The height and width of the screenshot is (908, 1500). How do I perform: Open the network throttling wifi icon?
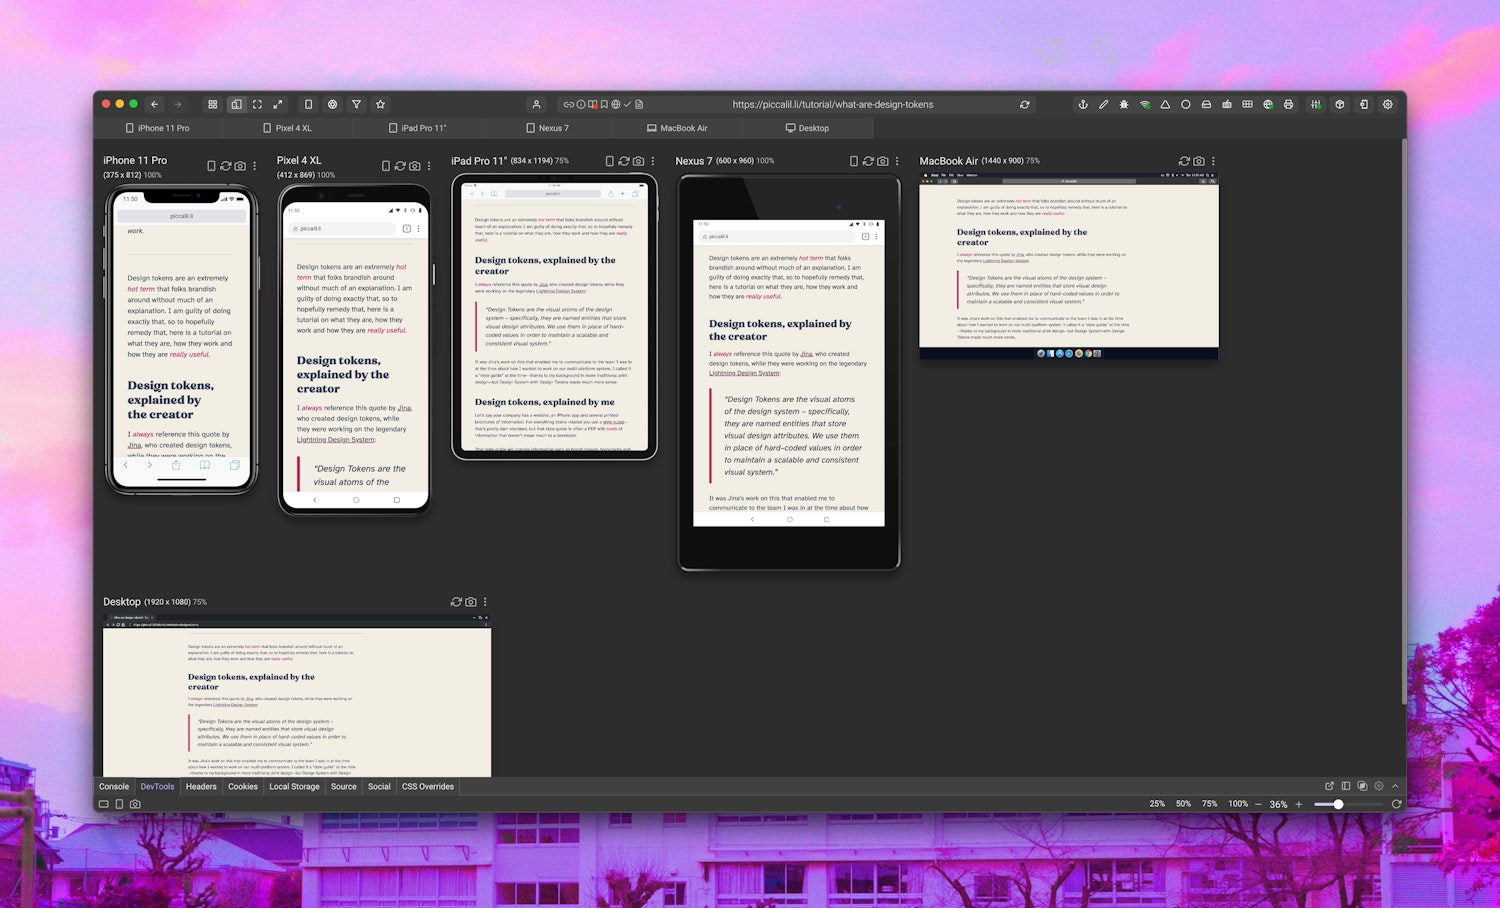(x=1144, y=104)
